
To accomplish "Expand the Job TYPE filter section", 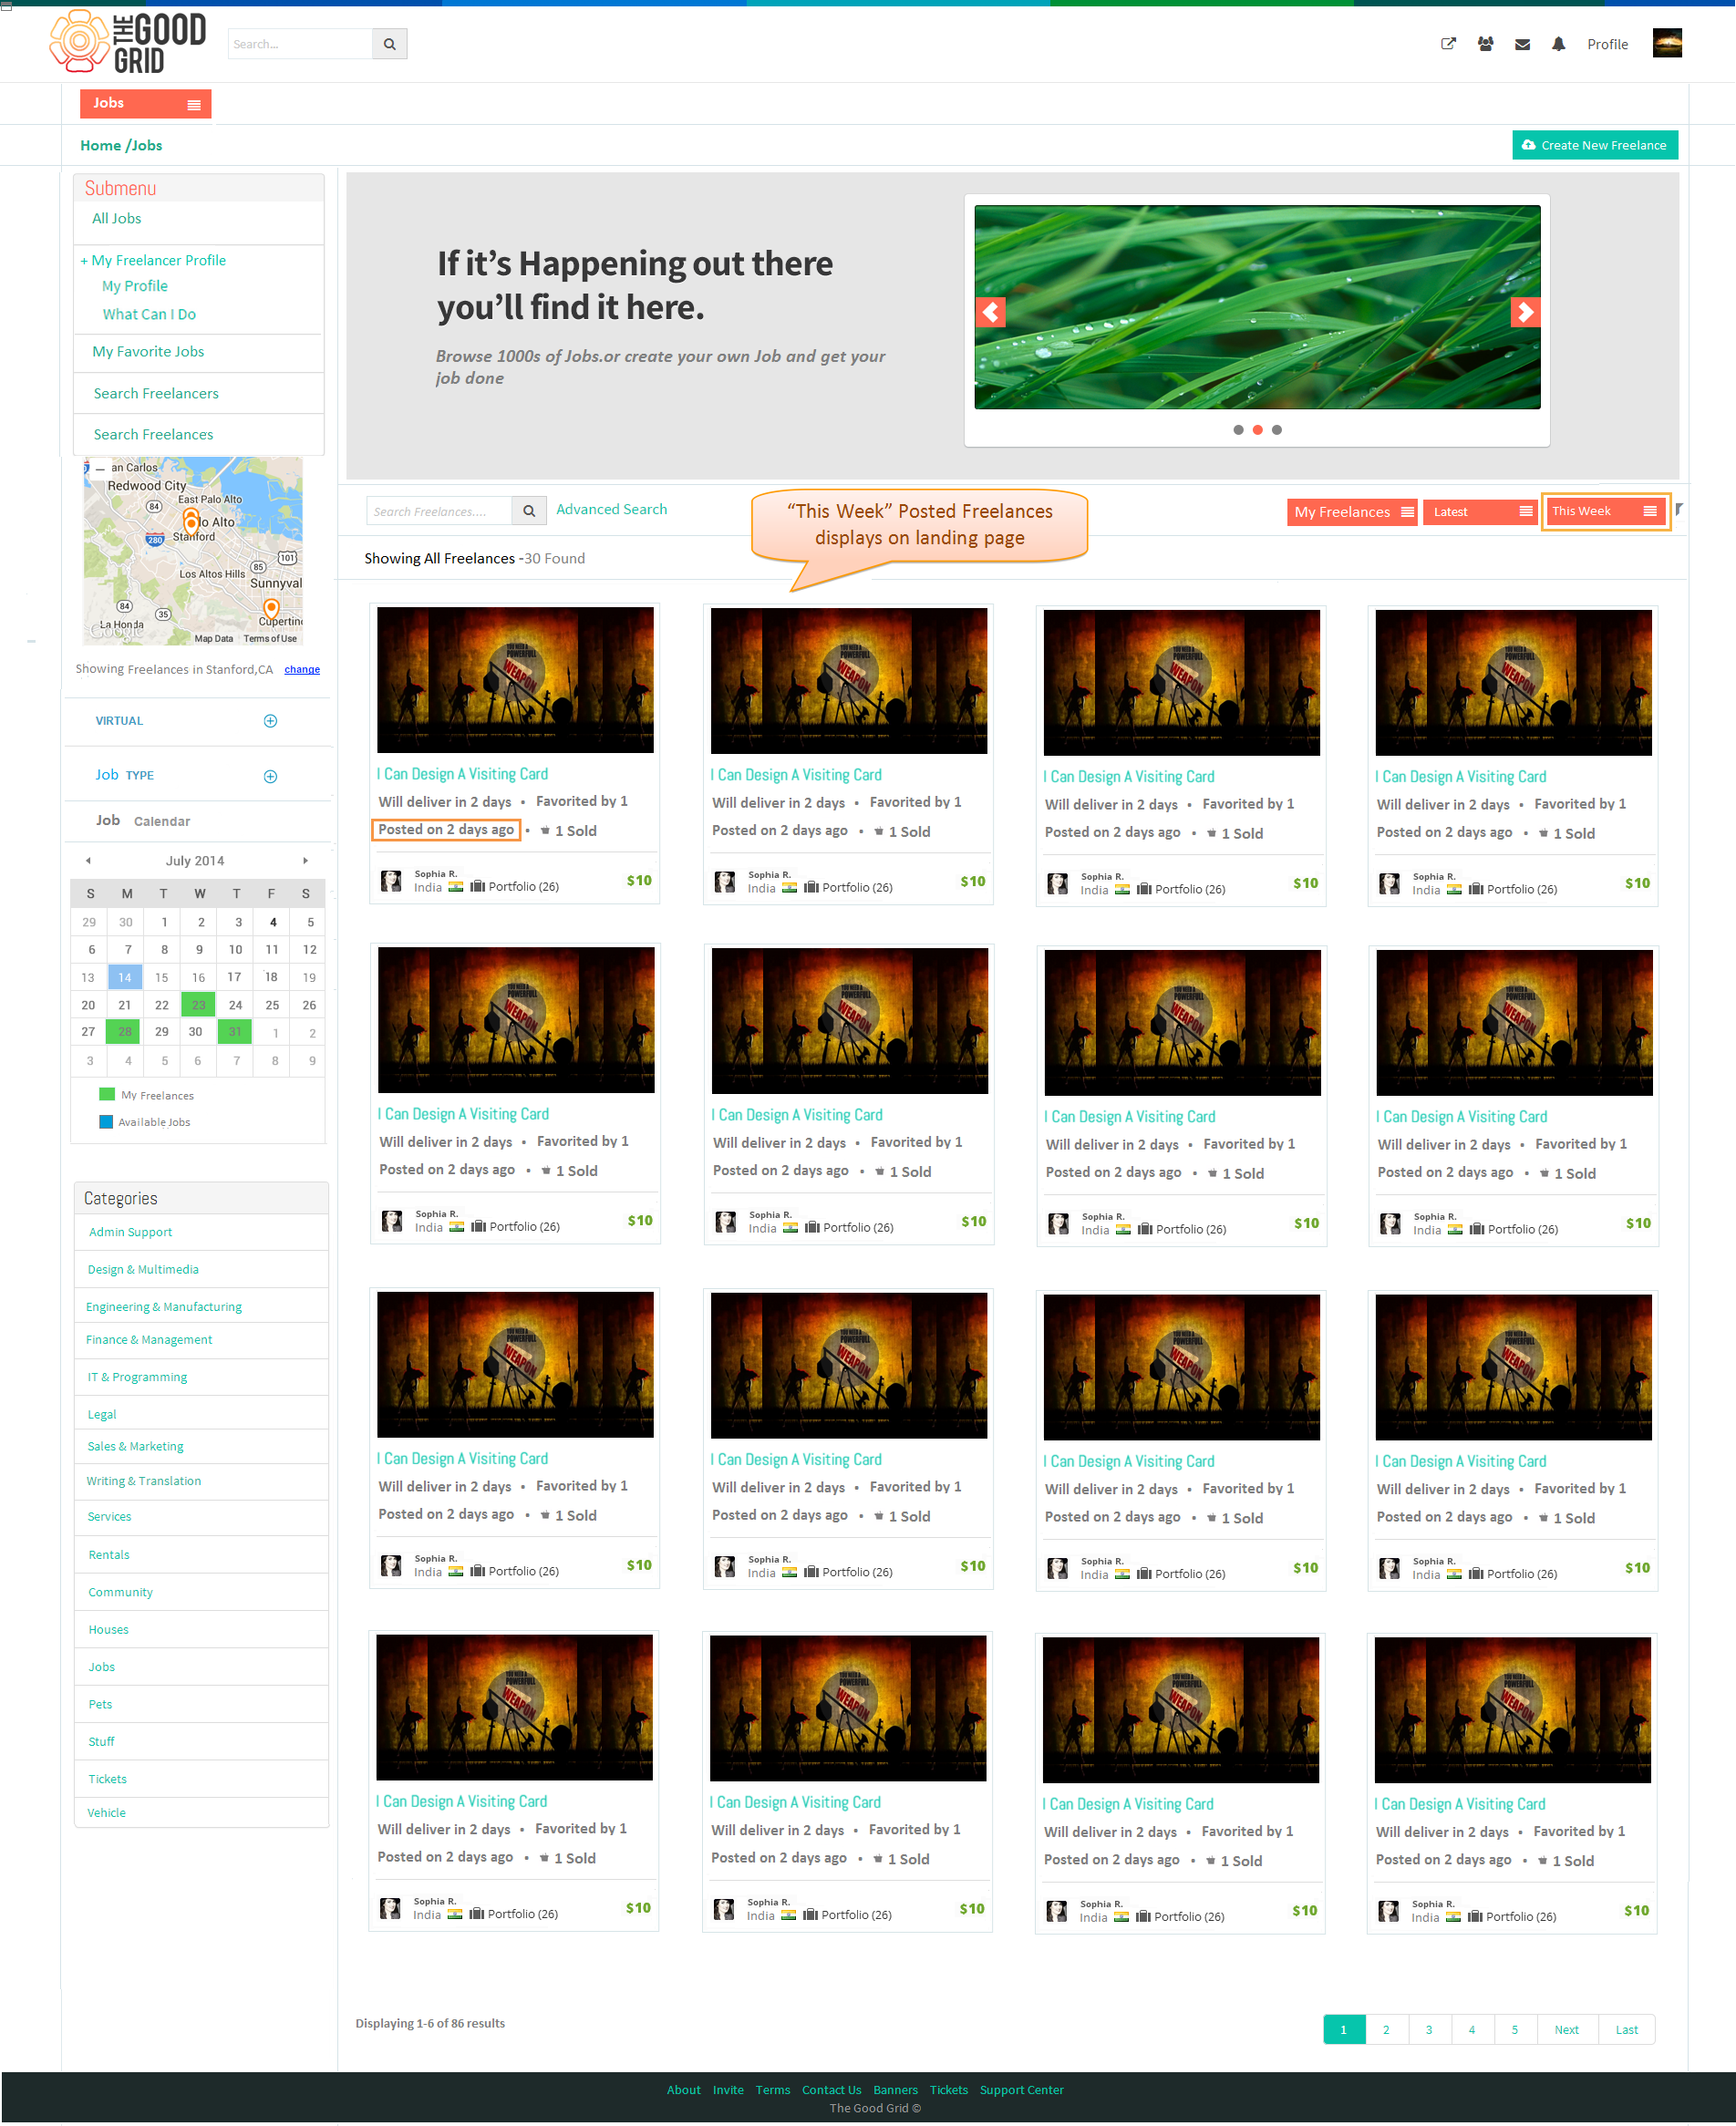I will point(270,777).
